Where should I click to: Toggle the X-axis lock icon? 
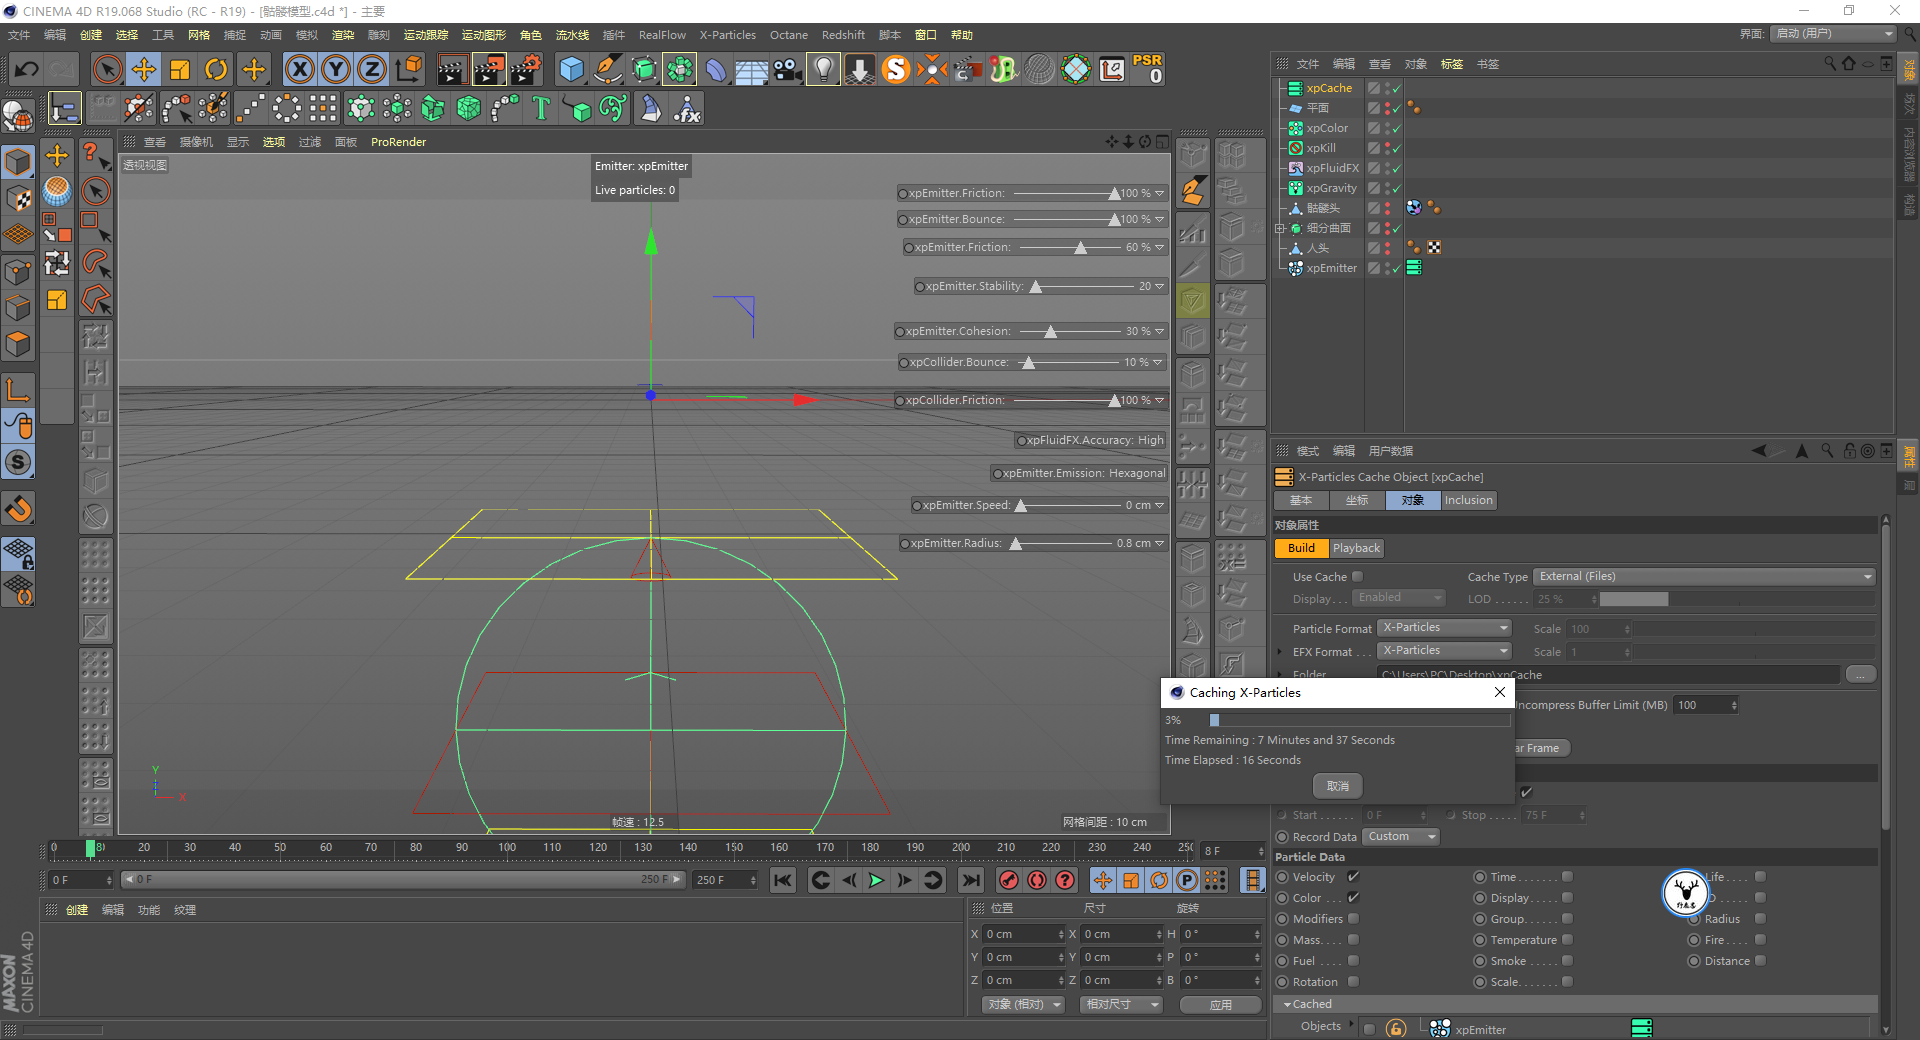(299, 69)
